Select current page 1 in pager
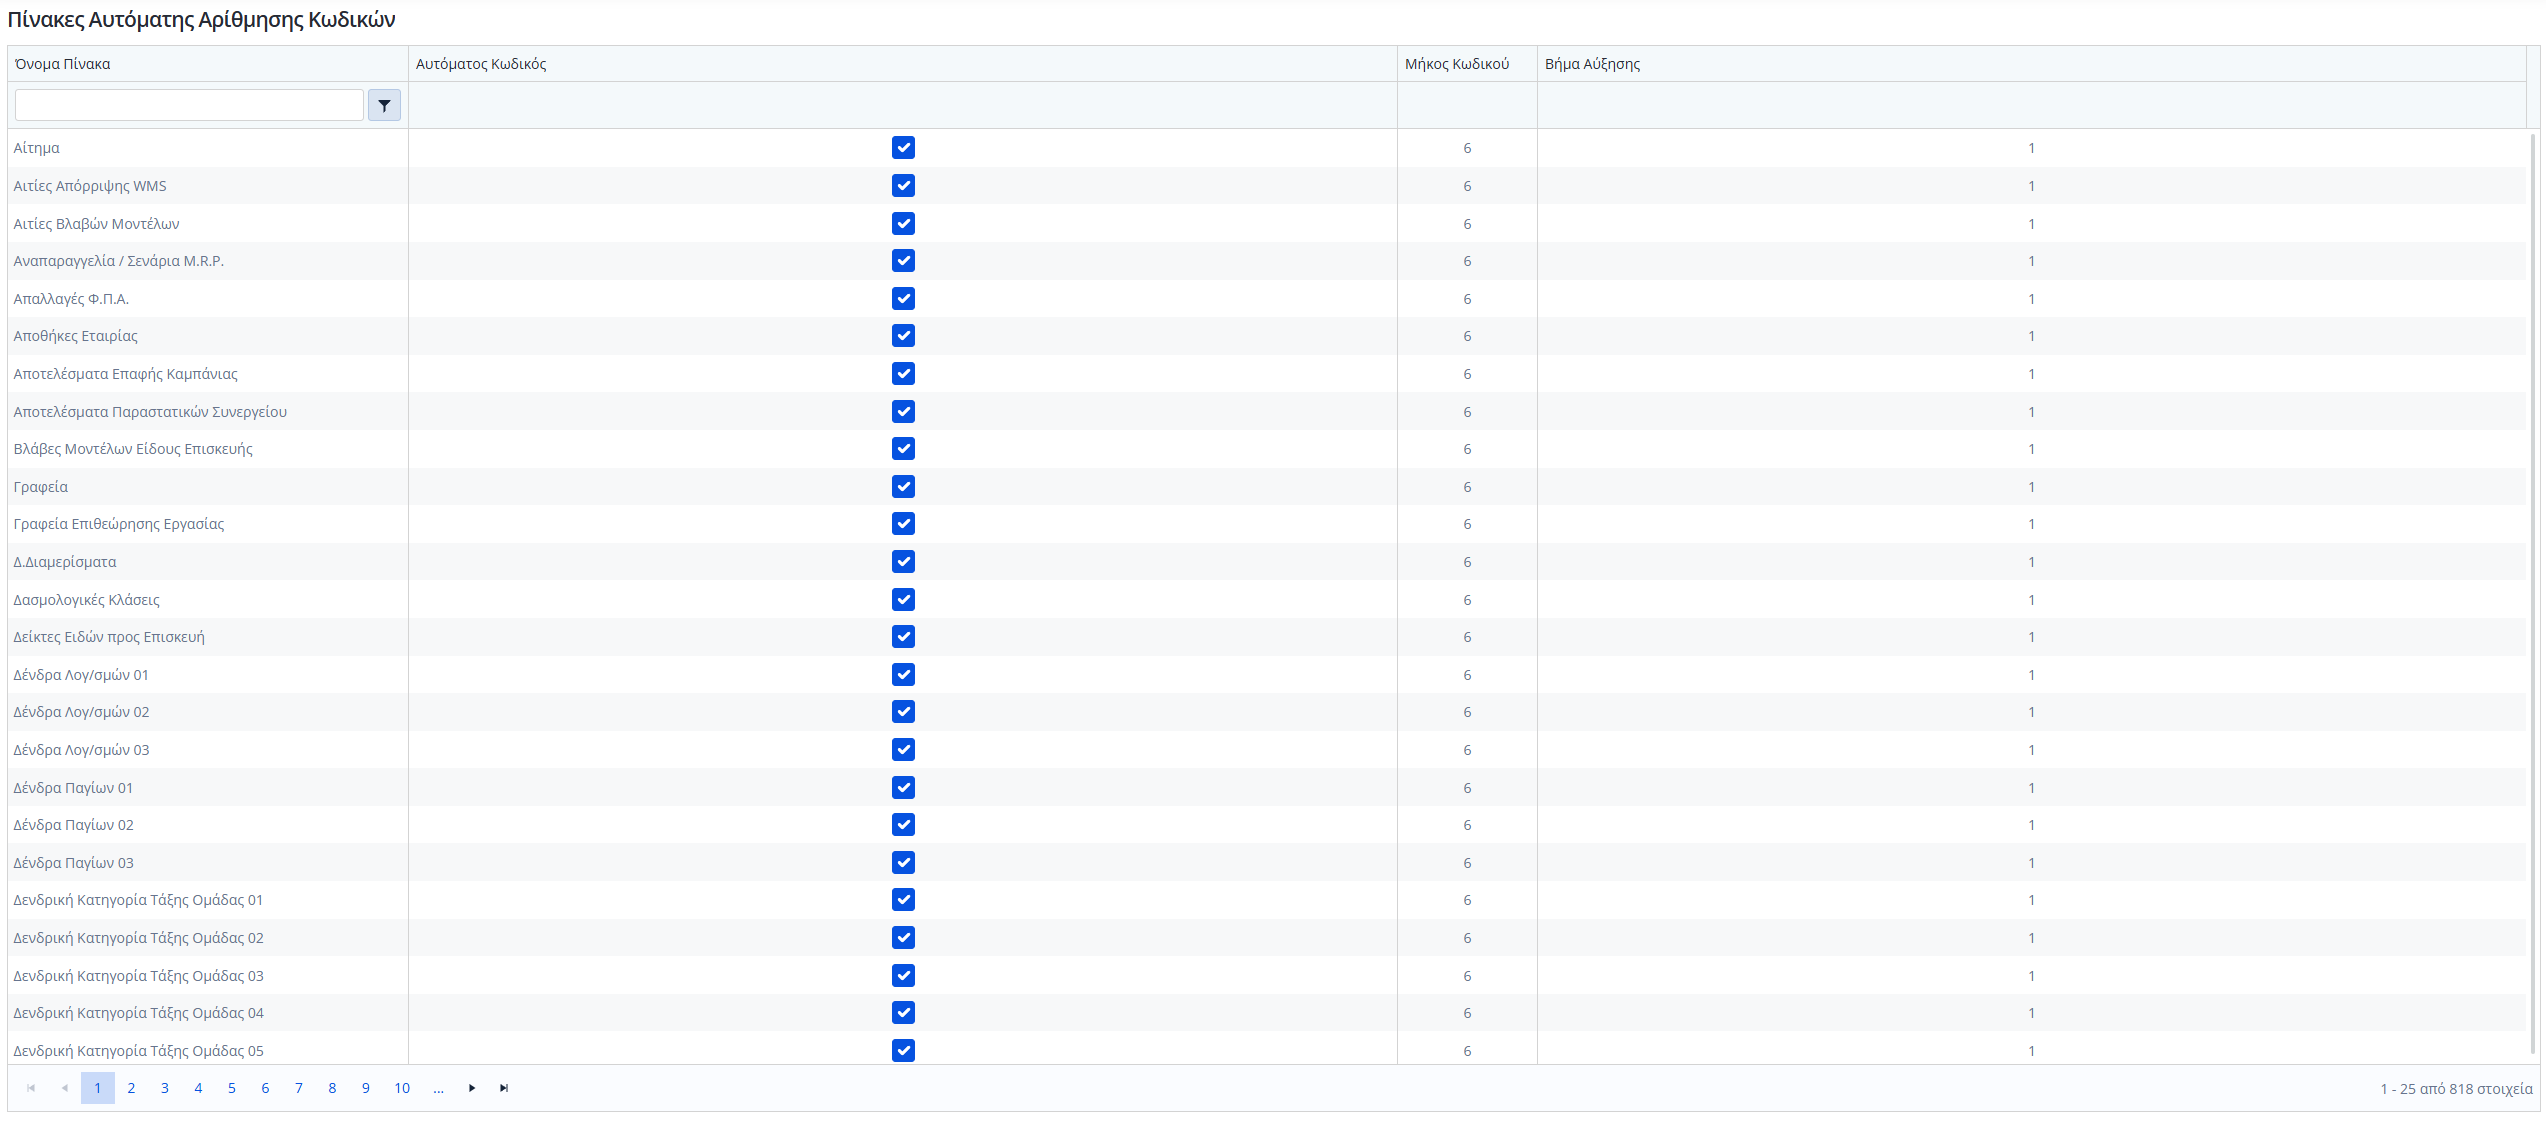This screenshot has width=2546, height=1121. pos(98,1088)
